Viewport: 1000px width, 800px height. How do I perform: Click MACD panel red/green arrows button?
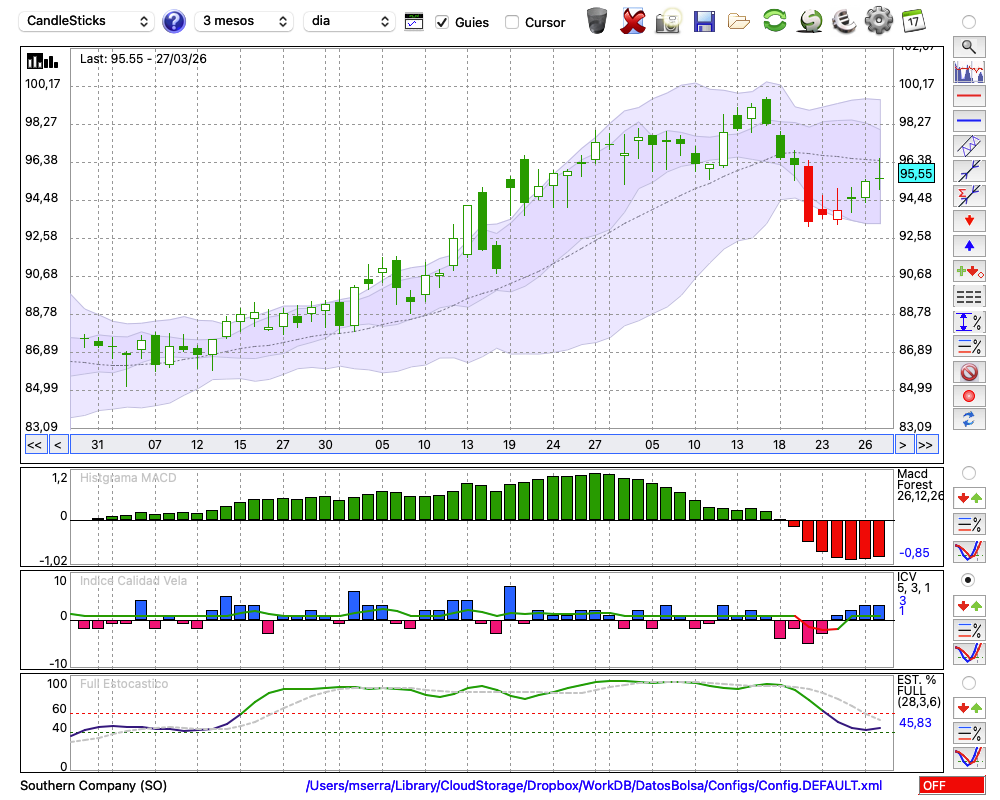[969, 498]
